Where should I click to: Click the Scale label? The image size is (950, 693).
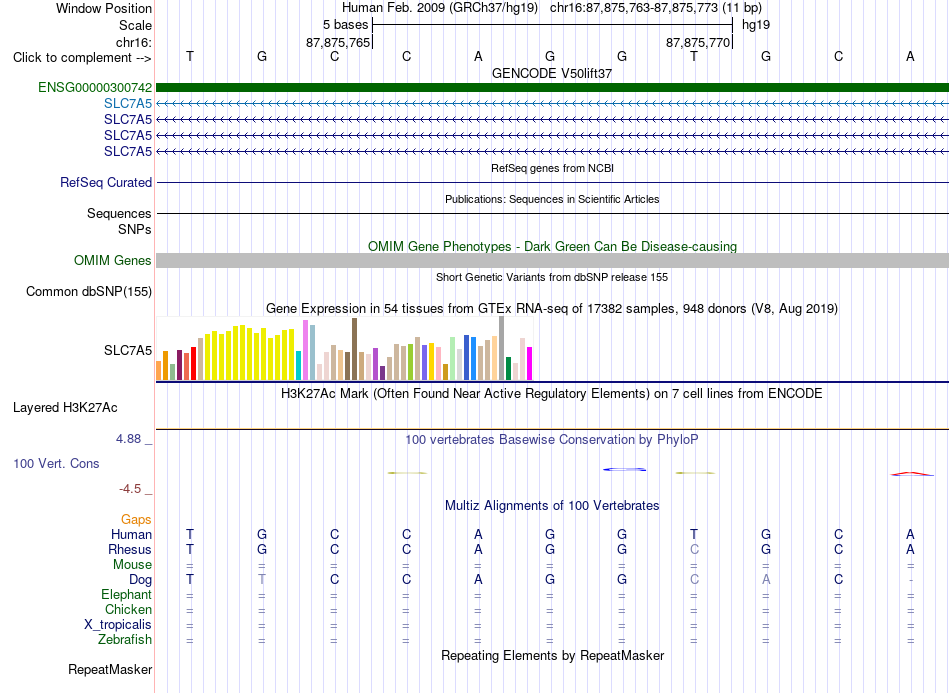click(135, 25)
